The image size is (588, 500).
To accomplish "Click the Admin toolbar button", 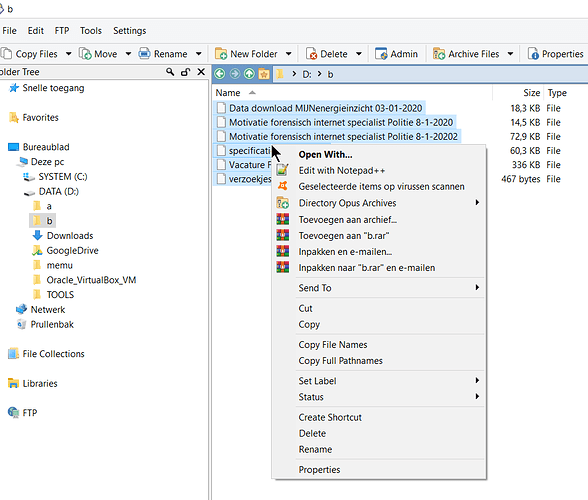I will 397,54.
